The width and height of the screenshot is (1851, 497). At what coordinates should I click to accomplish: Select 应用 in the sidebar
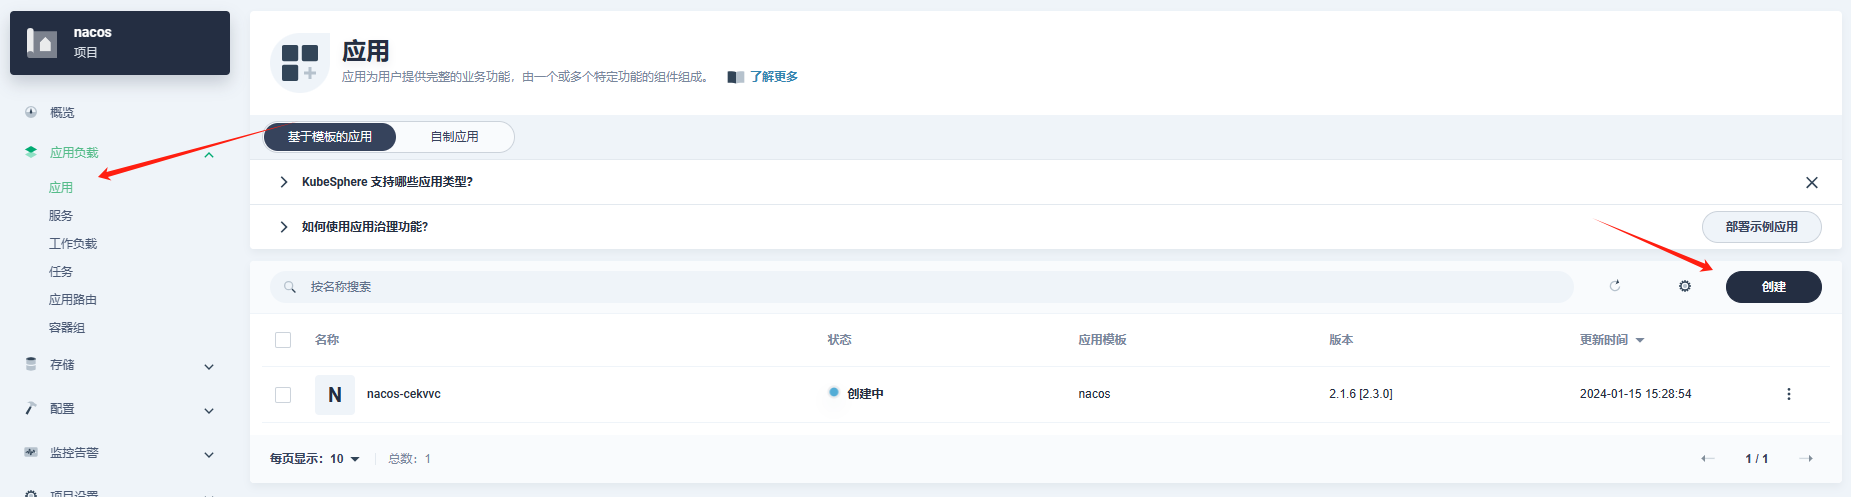point(61,188)
